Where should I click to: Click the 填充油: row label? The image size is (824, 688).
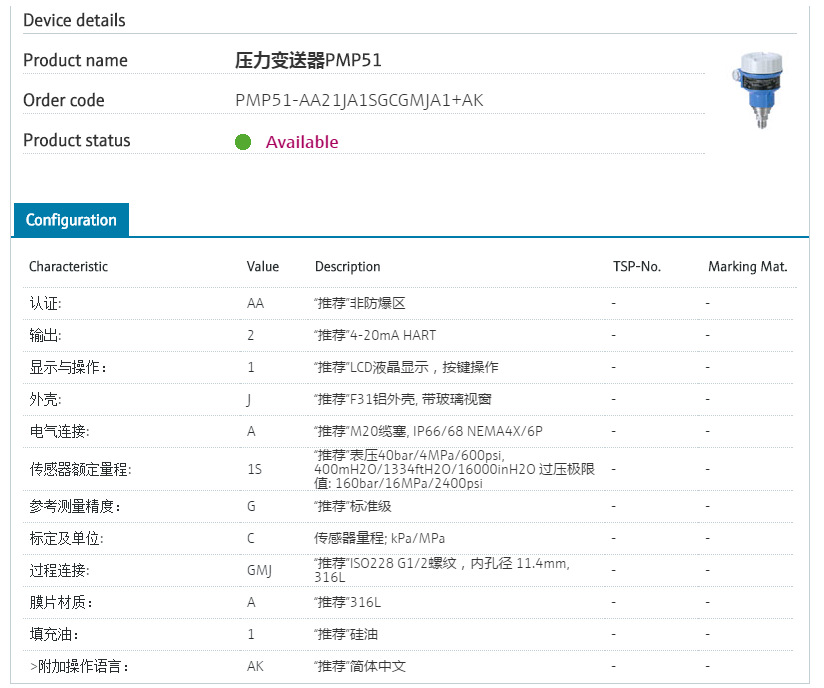[x=54, y=634]
